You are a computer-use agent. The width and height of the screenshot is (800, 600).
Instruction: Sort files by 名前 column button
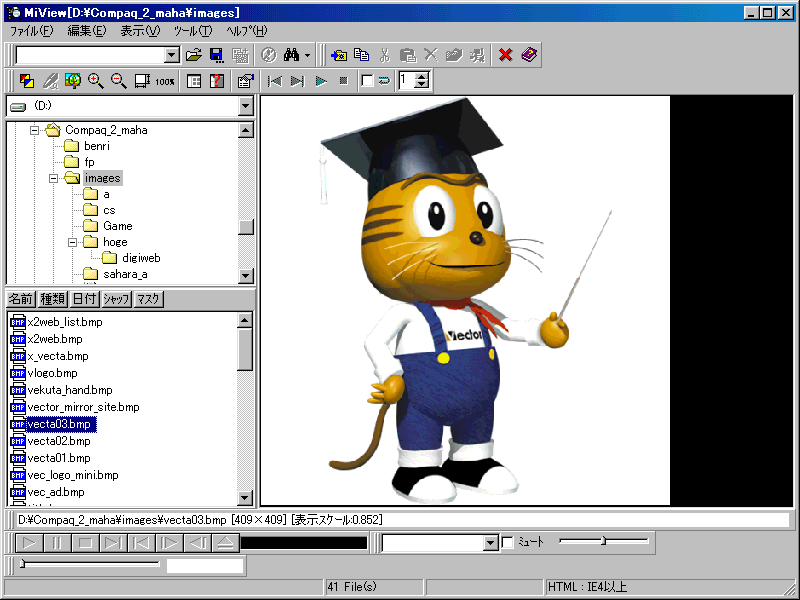[x=21, y=299]
